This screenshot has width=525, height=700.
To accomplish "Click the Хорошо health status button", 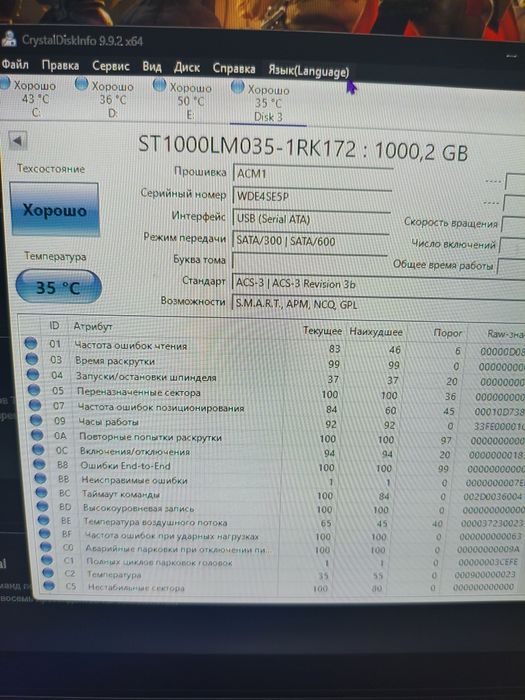I will (54, 209).
